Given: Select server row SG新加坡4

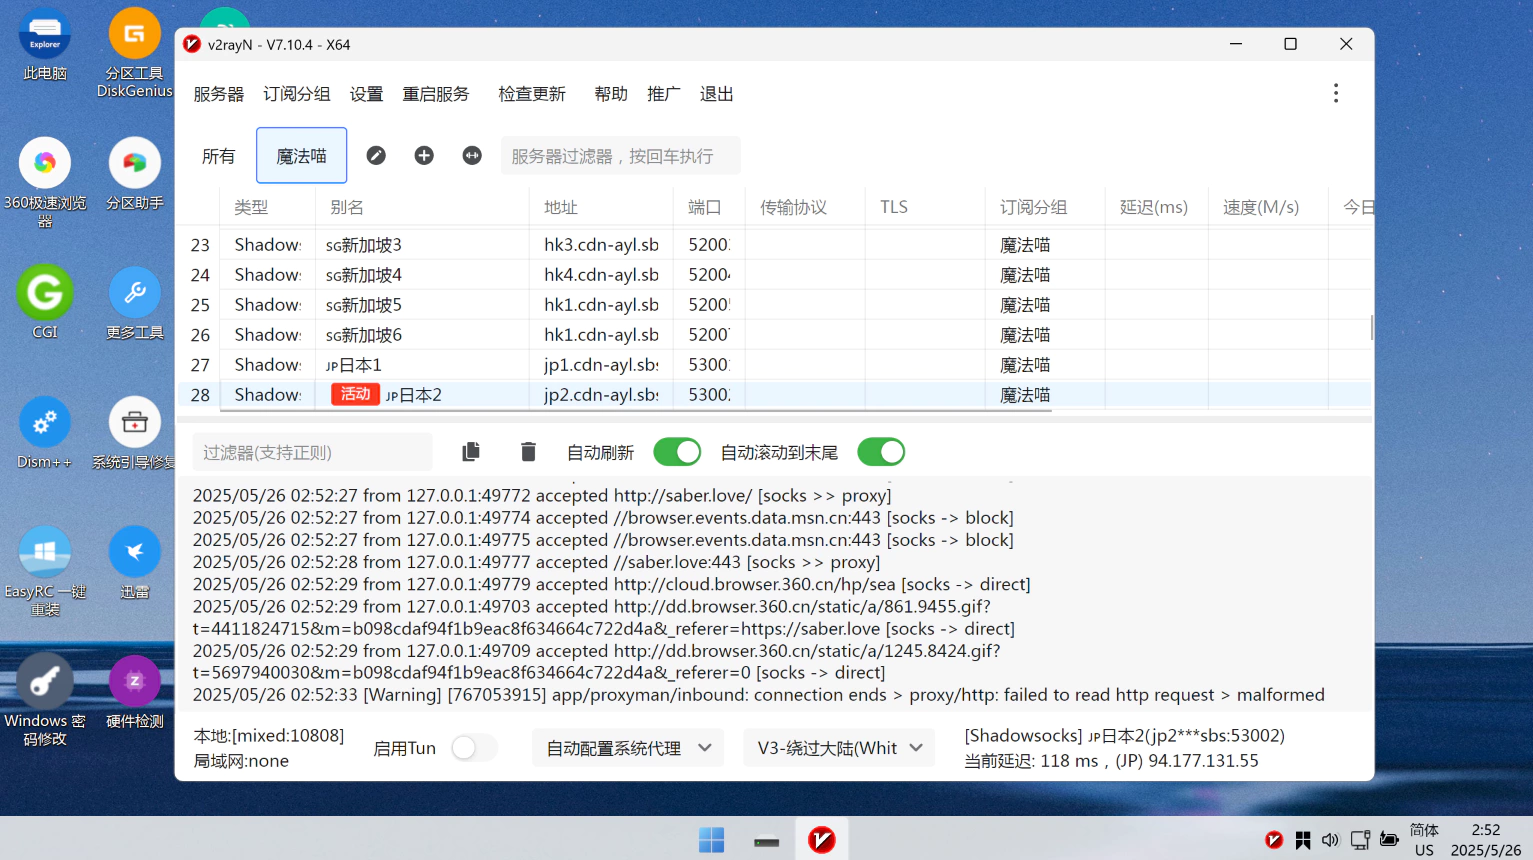Looking at the screenshot, I should (774, 275).
